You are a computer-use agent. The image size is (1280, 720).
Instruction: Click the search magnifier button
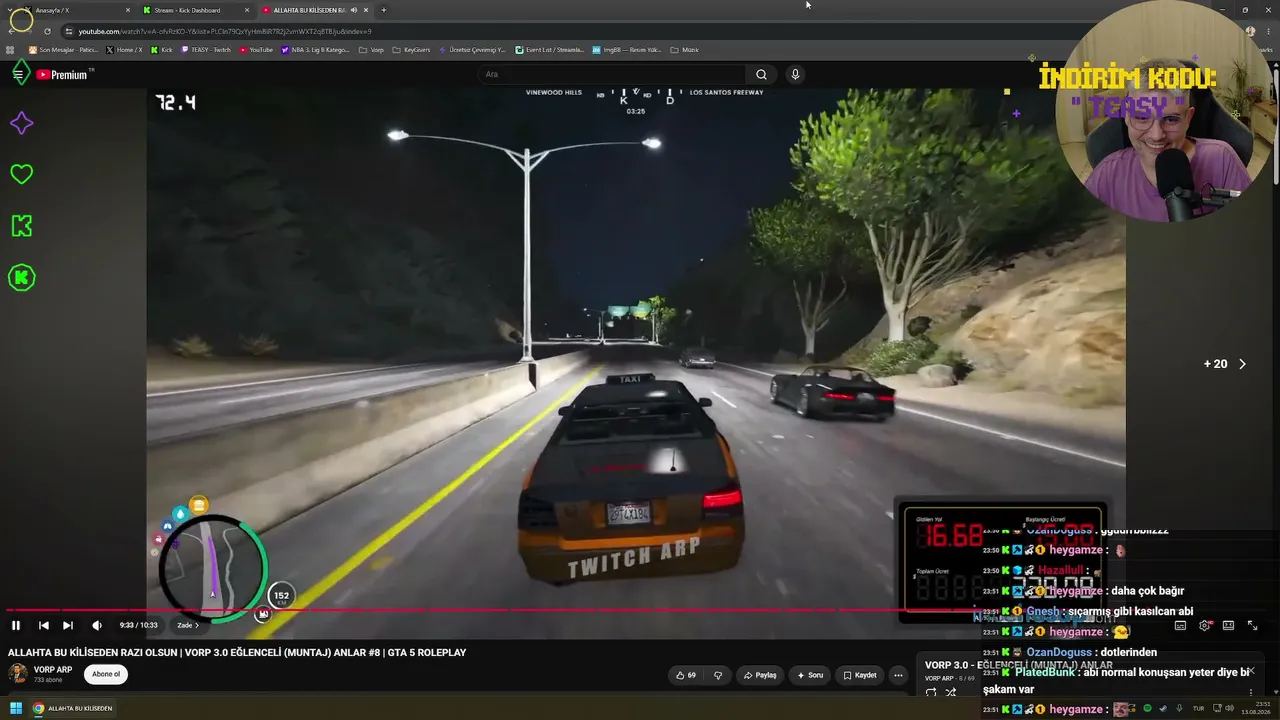pos(761,74)
